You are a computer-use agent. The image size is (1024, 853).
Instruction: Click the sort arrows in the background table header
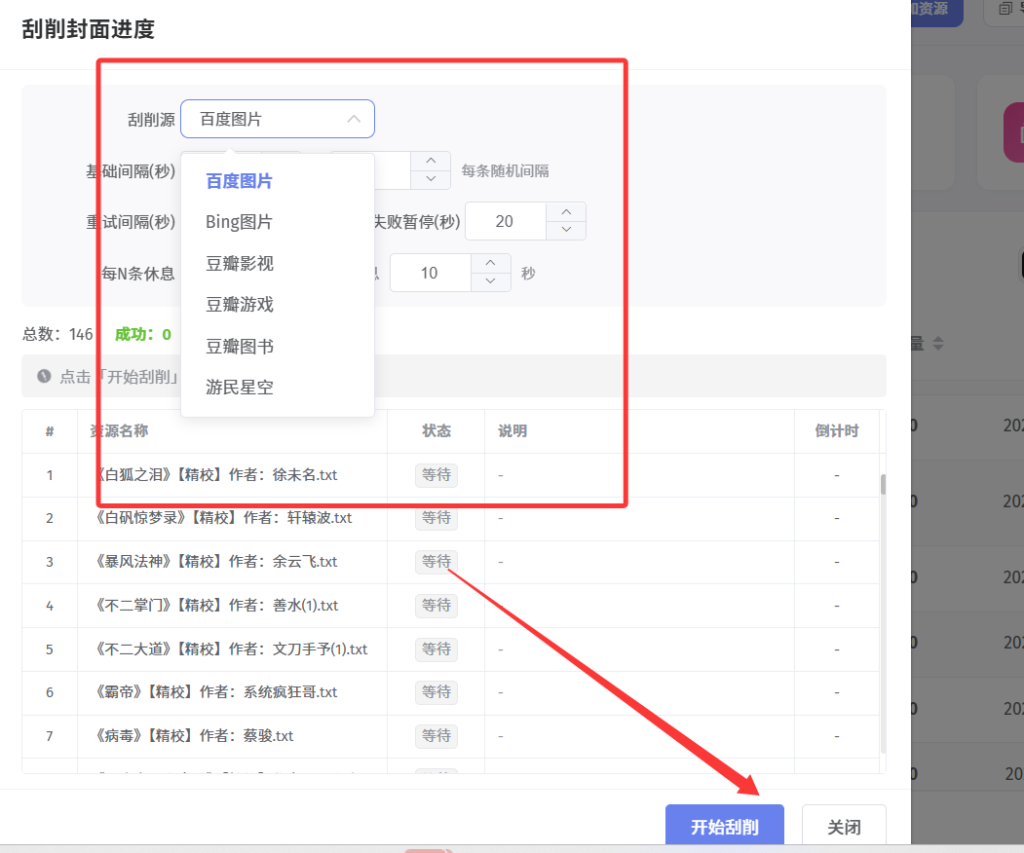[x=938, y=344]
